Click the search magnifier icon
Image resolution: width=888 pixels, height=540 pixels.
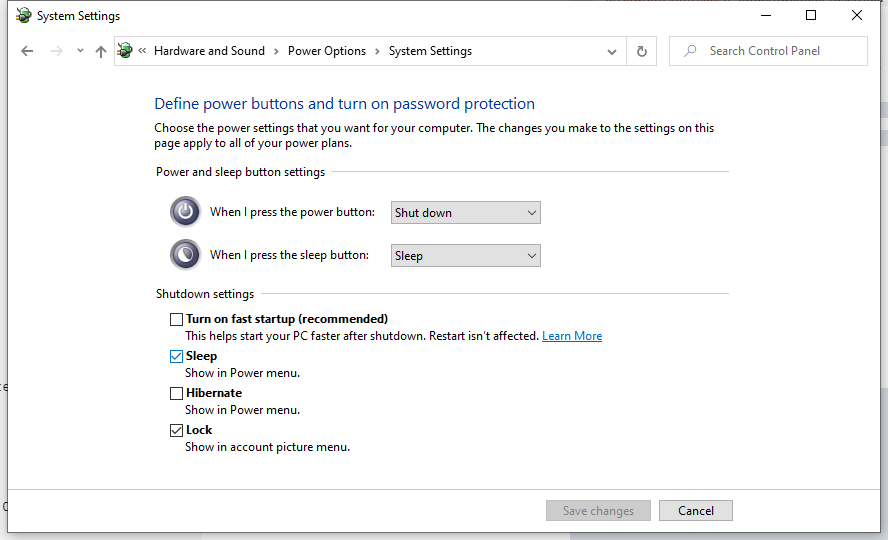tap(689, 51)
